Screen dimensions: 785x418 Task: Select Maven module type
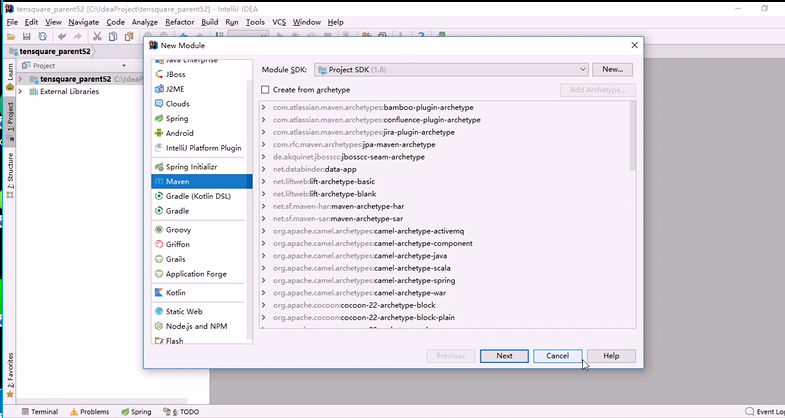pos(201,181)
